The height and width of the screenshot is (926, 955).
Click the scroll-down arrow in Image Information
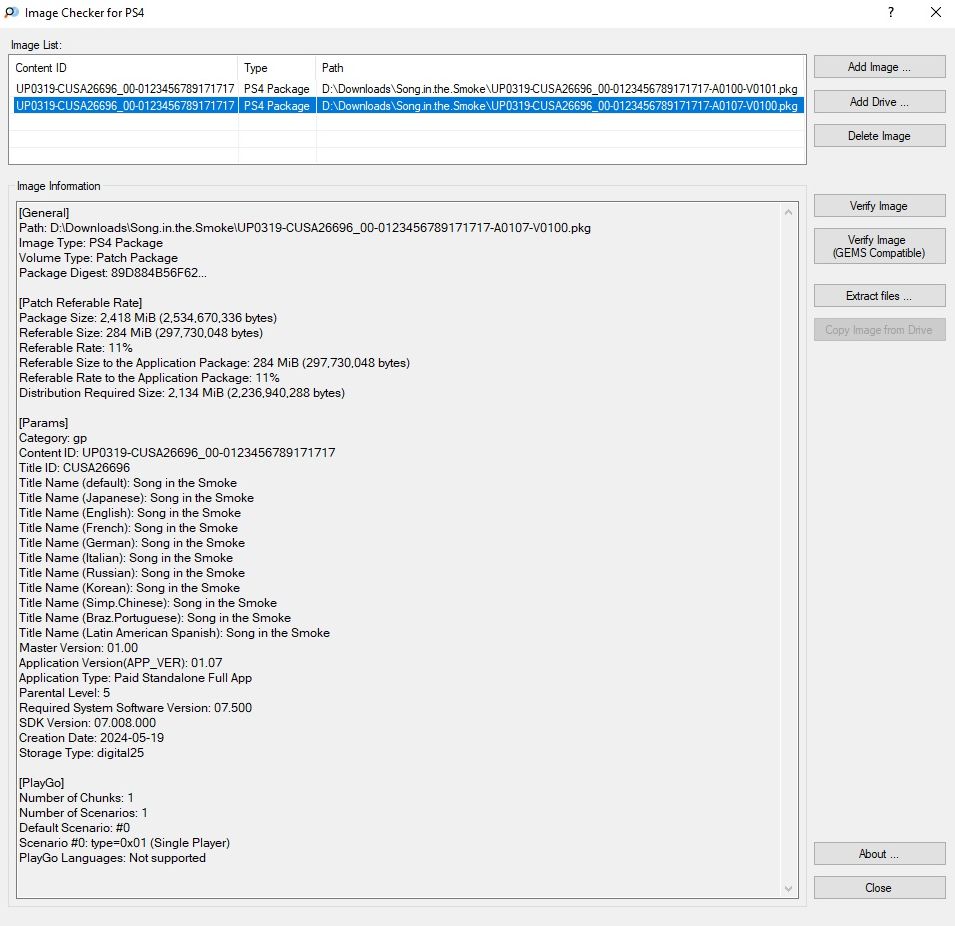(x=789, y=889)
